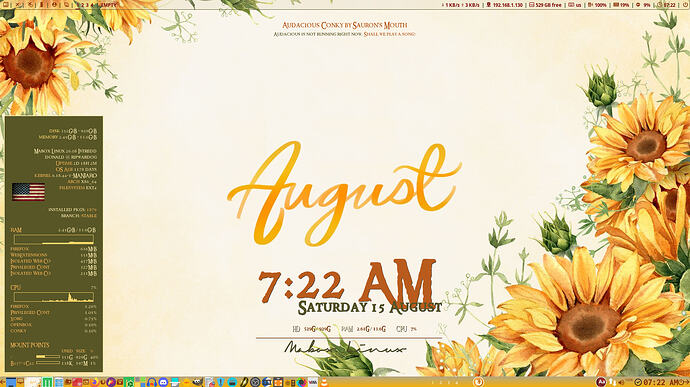Click the green M Manjaro icon
Screen dimensions: 690x387
47,382
